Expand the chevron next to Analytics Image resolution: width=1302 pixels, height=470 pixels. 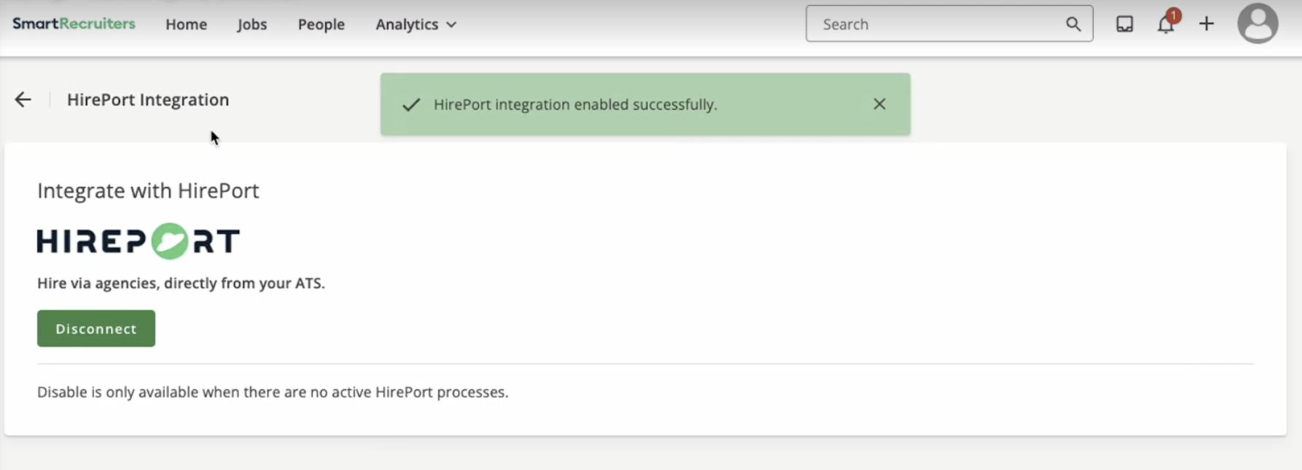[451, 25]
